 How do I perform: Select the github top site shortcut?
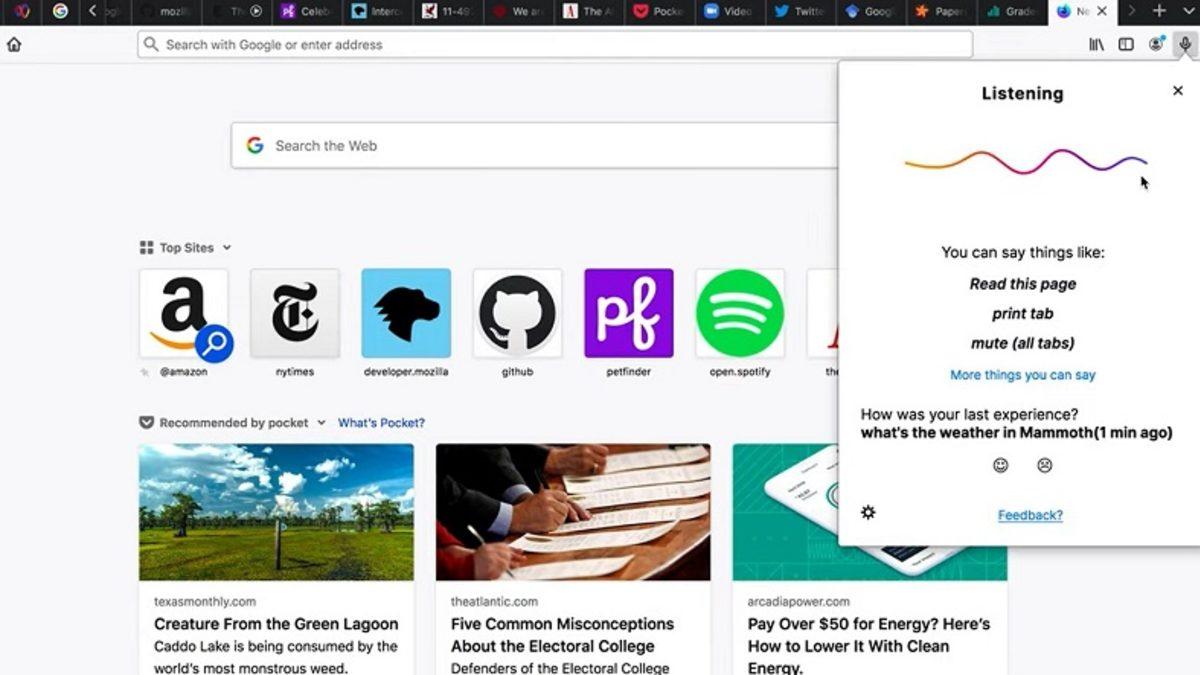pos(517,313)
